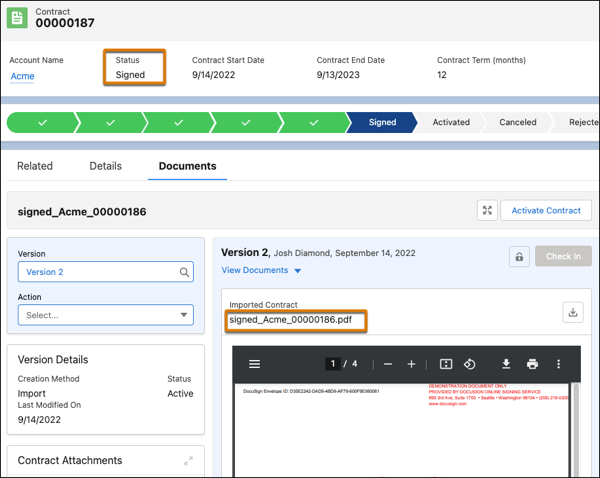The height and width of the screenshot is (478, 600).
Task: Click the contract record icon in header
Action: tap(18, 18)
